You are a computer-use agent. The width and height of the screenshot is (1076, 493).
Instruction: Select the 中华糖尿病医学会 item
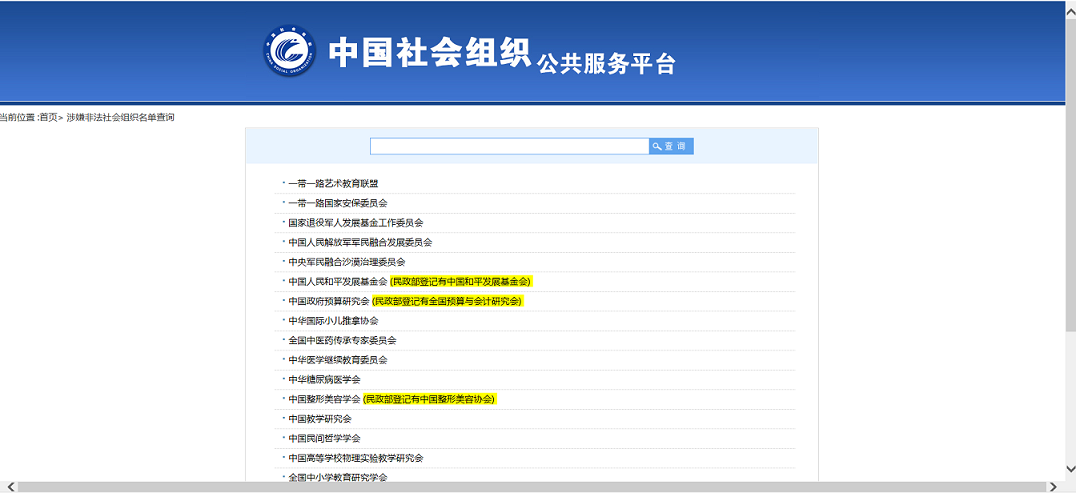[x=324, y=380]
